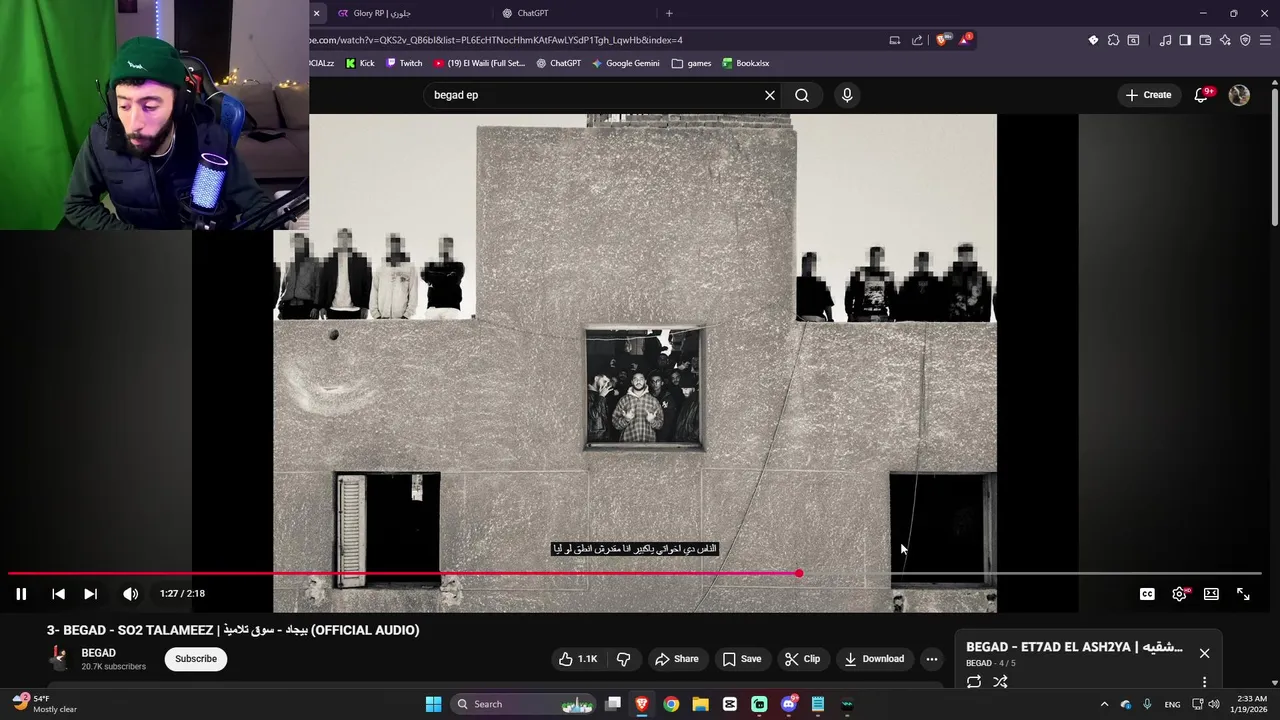Image resolution: width=1280 pixels, height=720 pixels.
Task: Click the browser address bar URL
Action: point(496,40)
